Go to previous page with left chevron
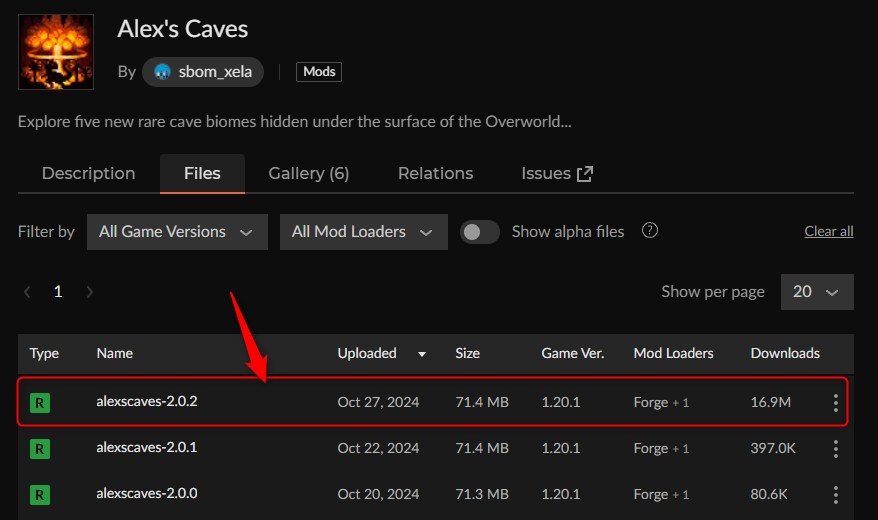Image resolution: width=878 pixels, height=520 pixels. pos(27,292)
